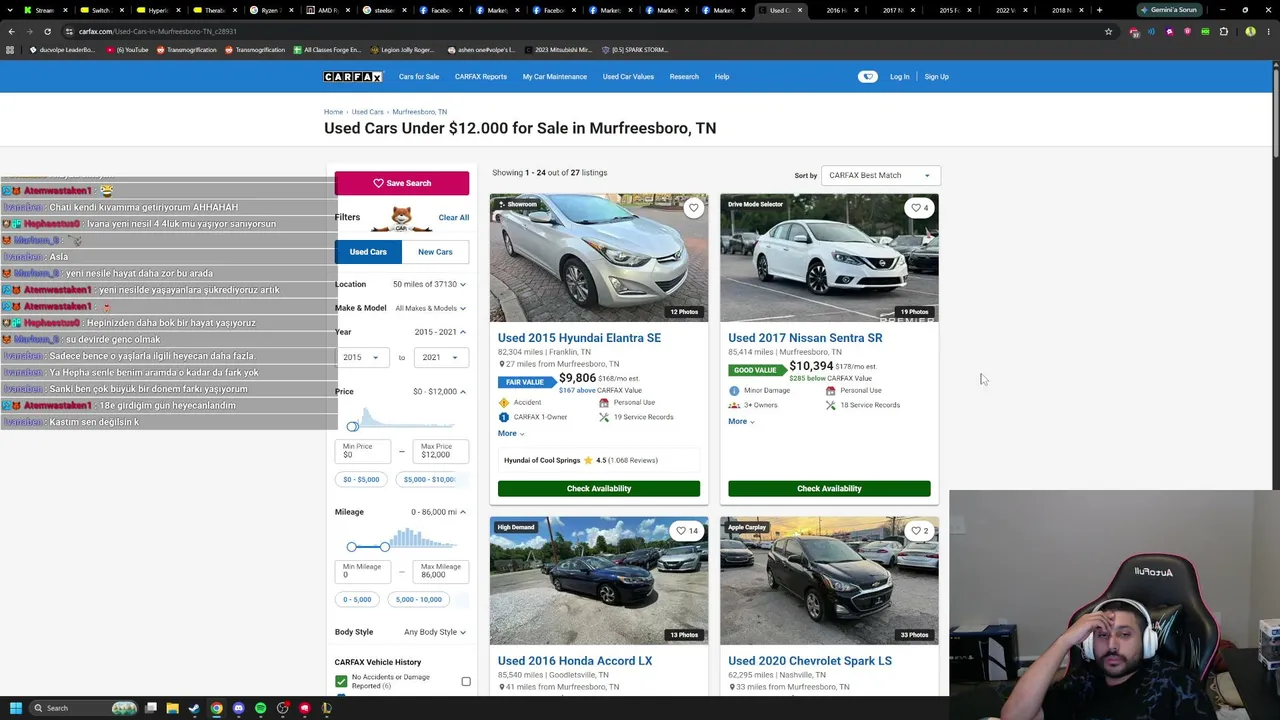Image resolution: width=1280 pixels, height=720 pixels.
Task: Open the Cars for Sale menu
Action: click(x=419, y=77)
